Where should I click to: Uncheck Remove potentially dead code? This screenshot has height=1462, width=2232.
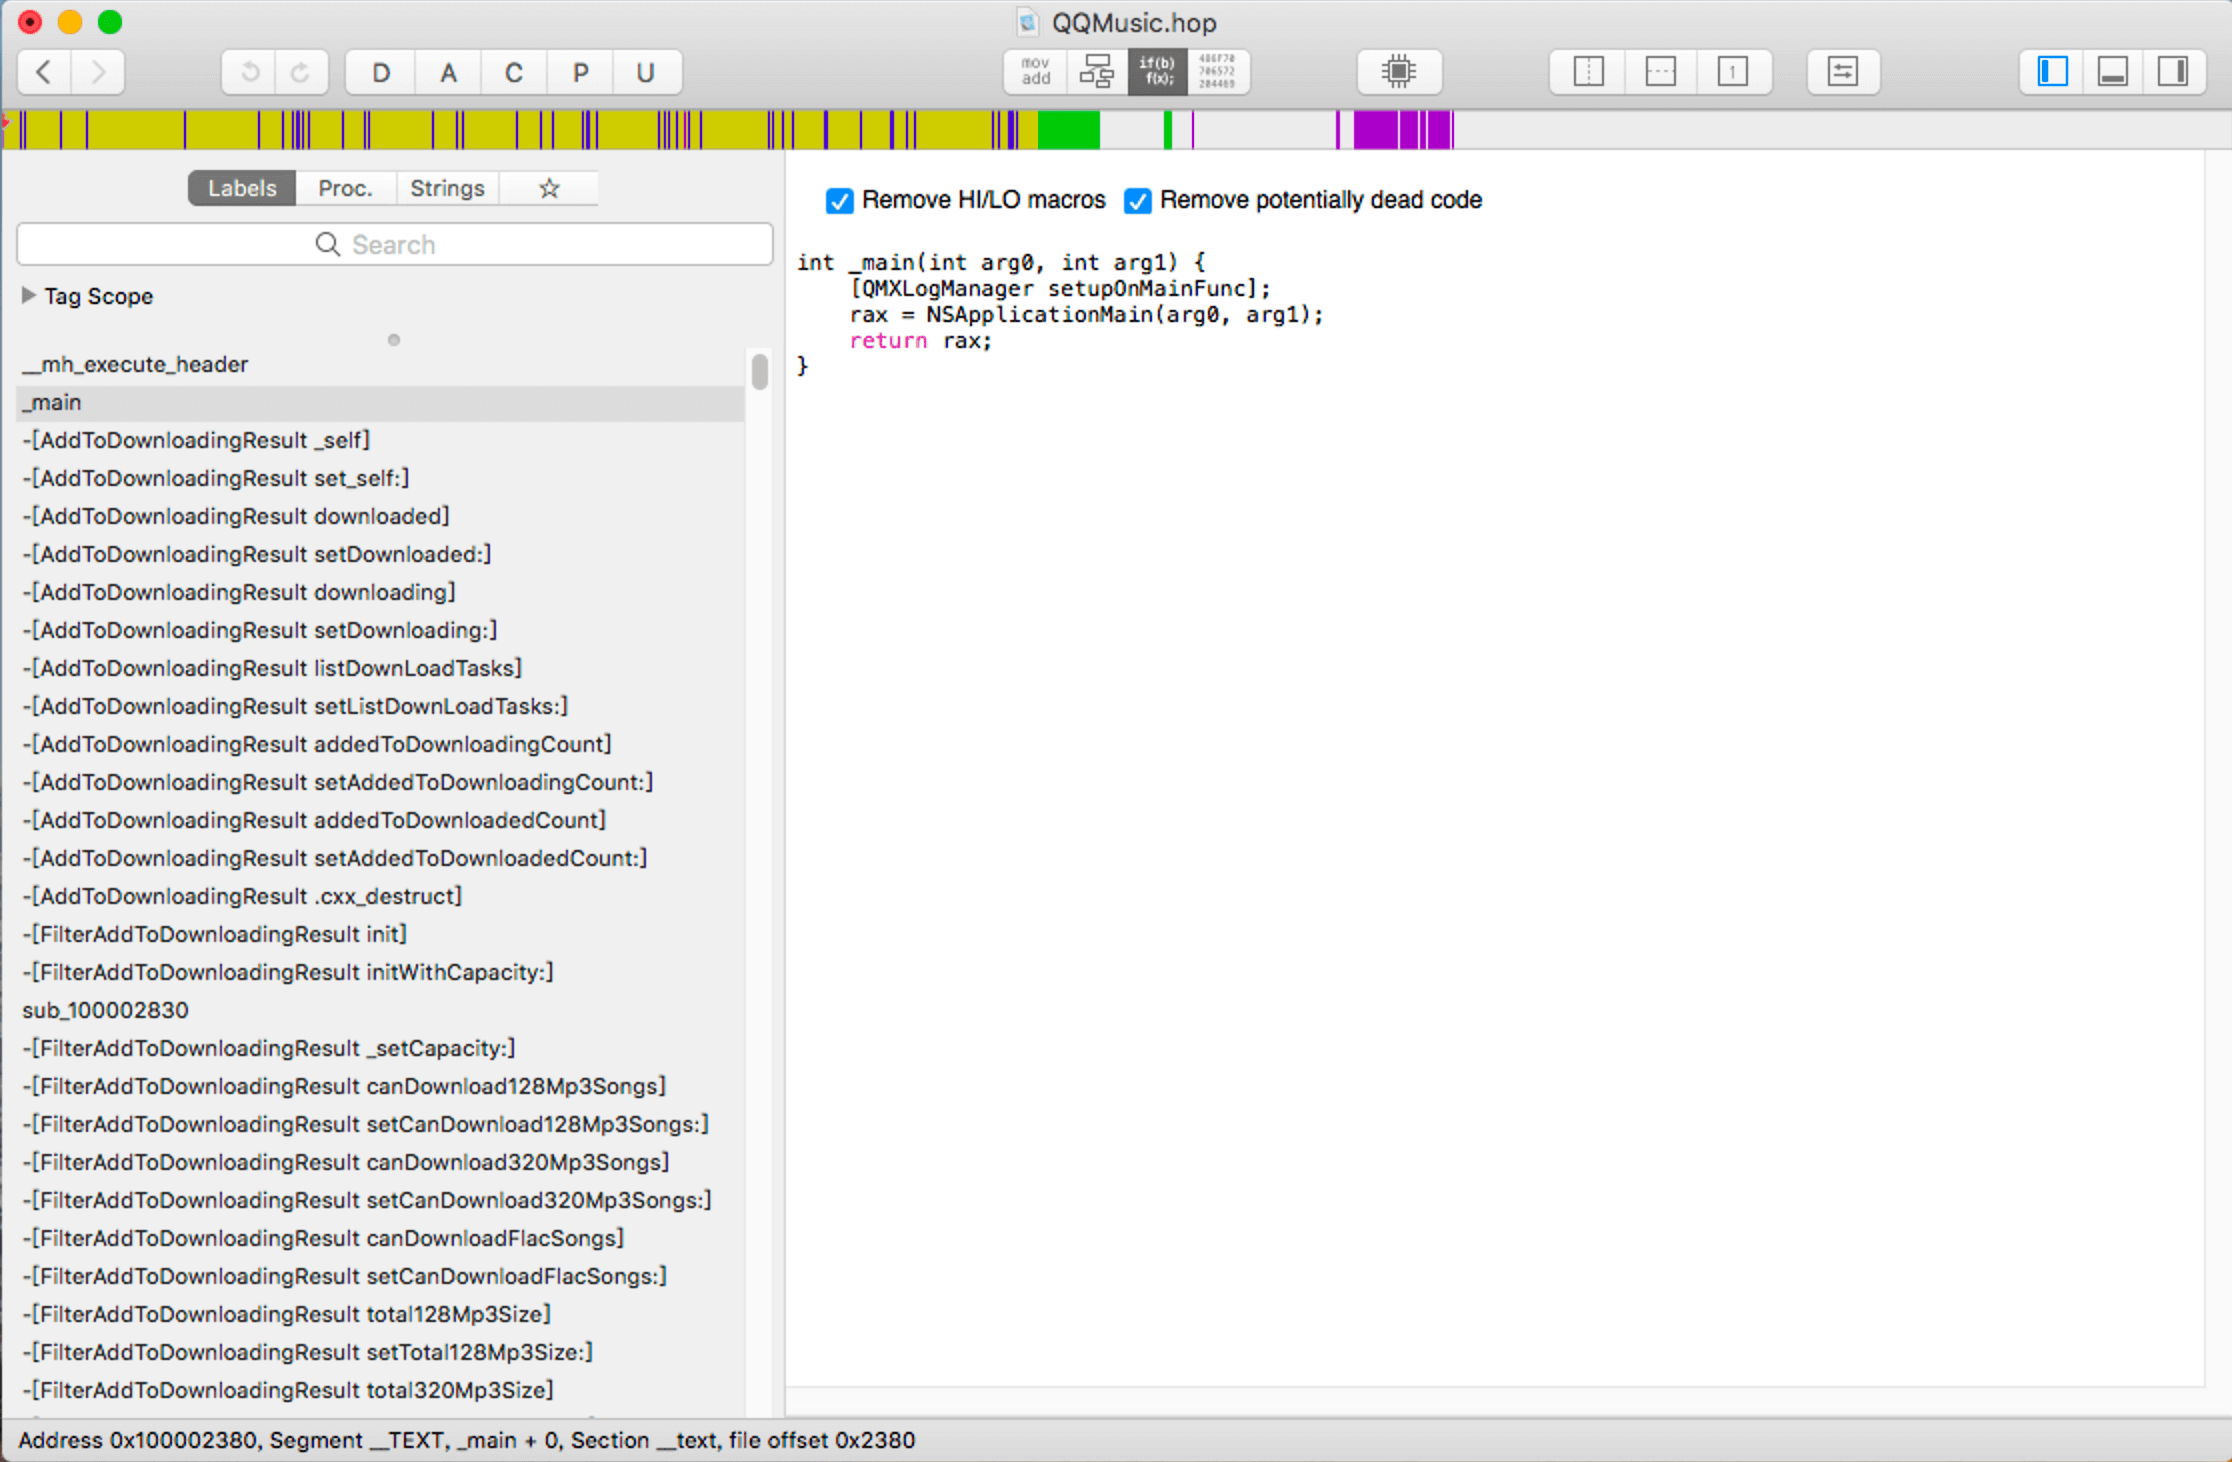(x=1137, y=201)
